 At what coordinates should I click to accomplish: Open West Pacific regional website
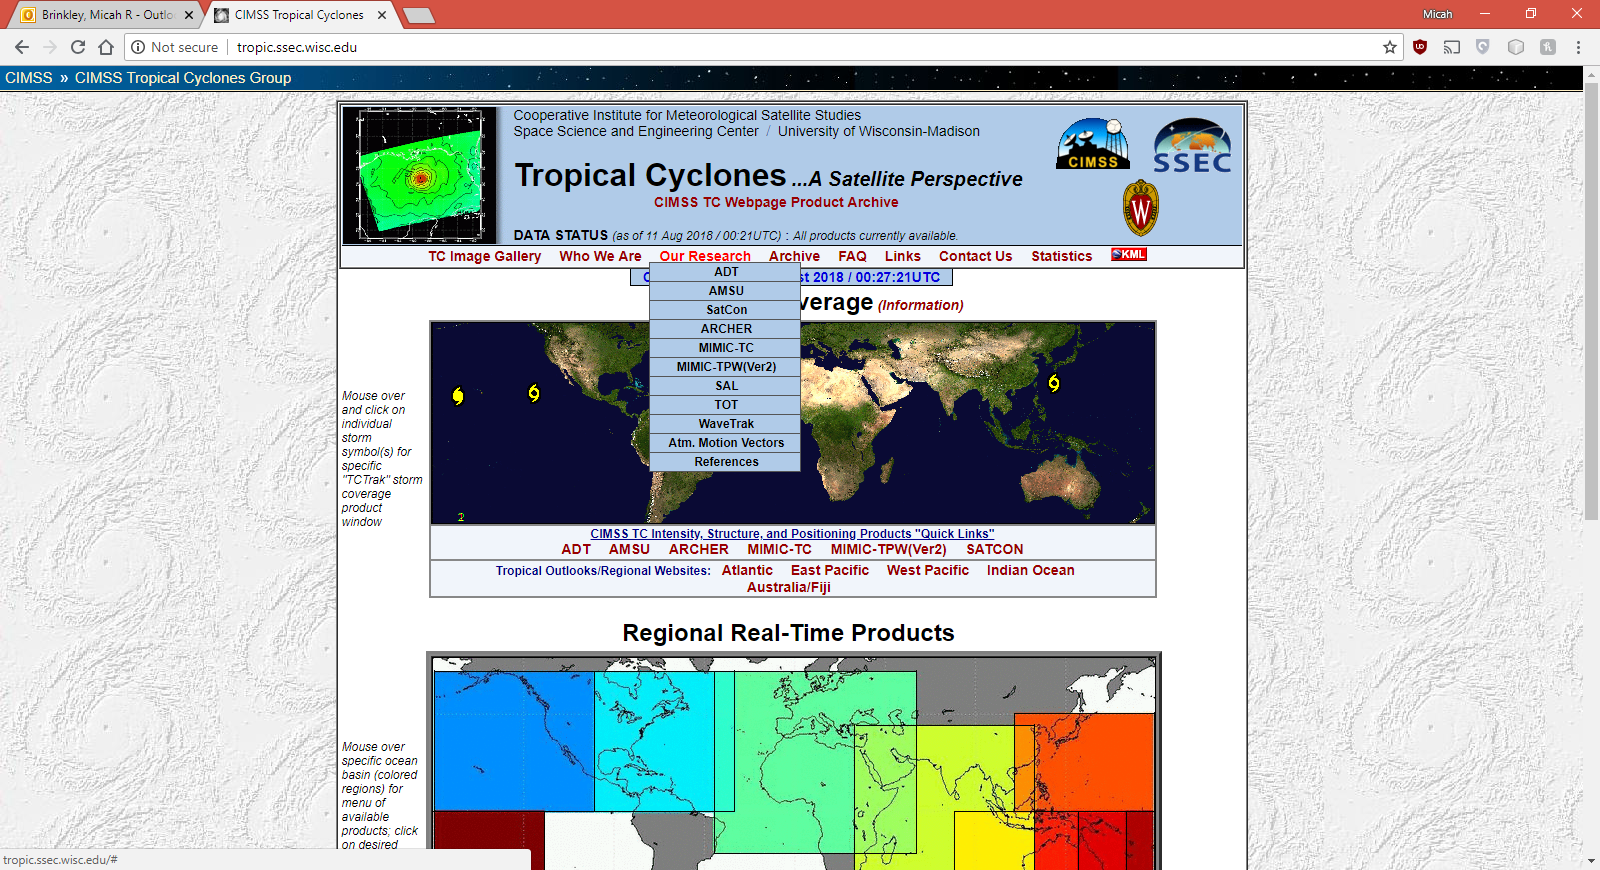click(928, 570)
